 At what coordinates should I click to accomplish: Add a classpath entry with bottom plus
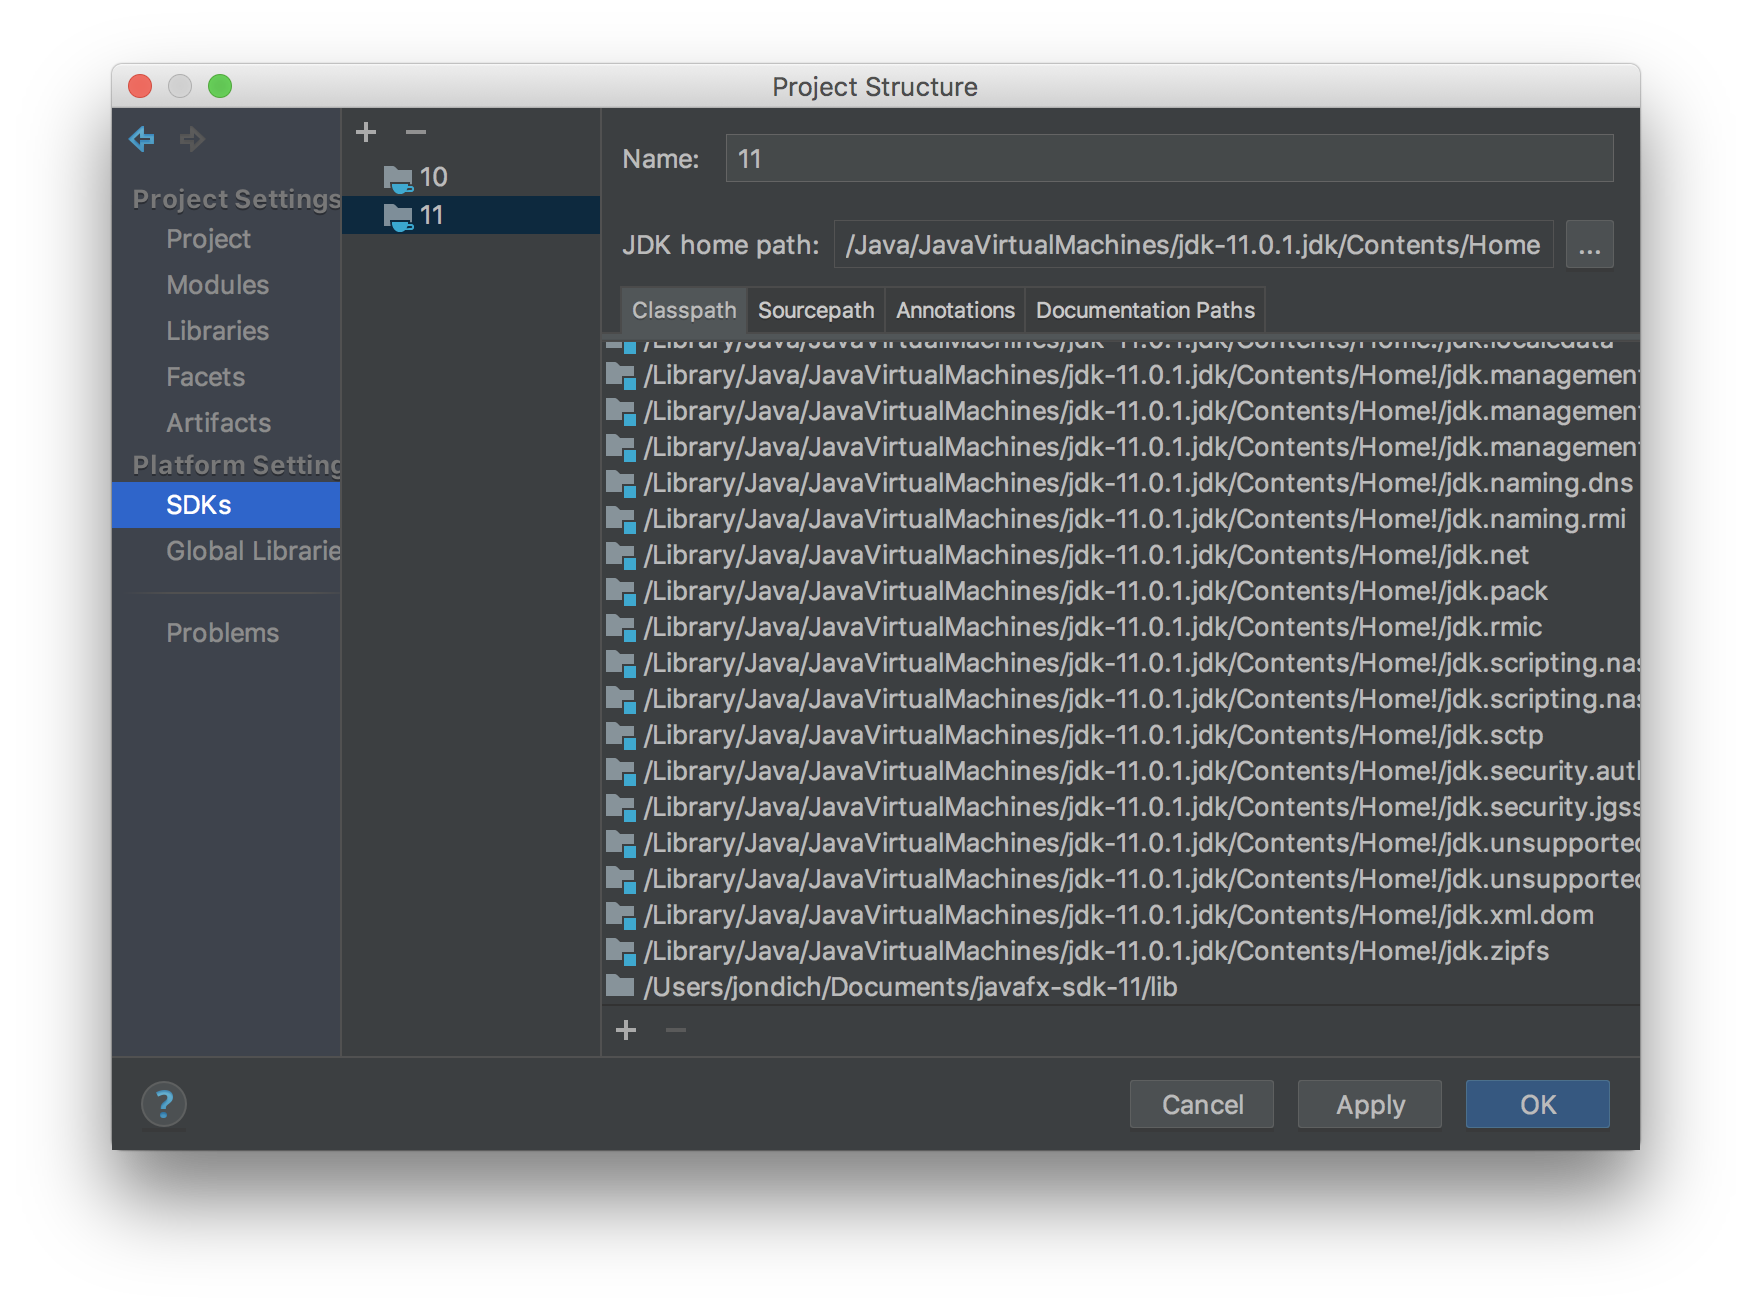pyautogui.click(x=626, y=1030)
